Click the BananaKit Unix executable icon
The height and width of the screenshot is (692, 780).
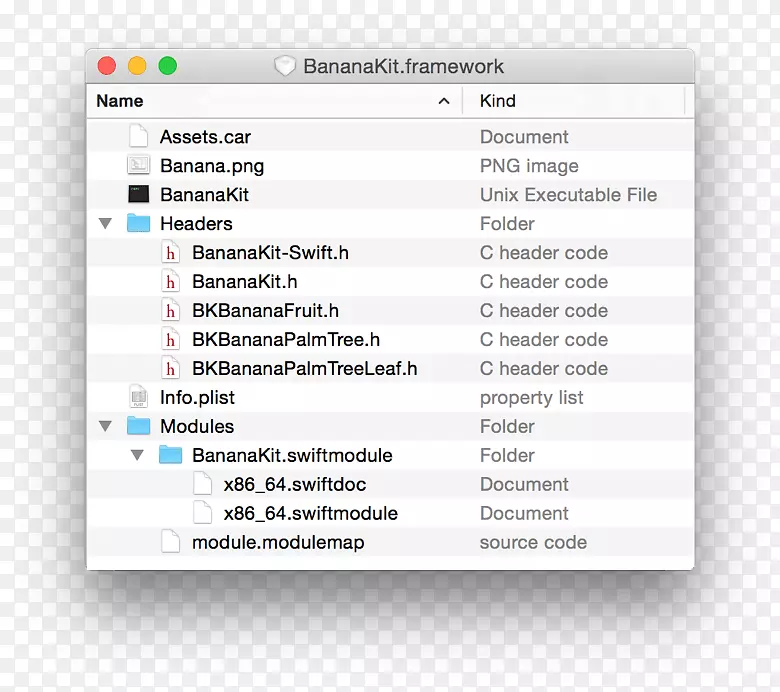138,195
